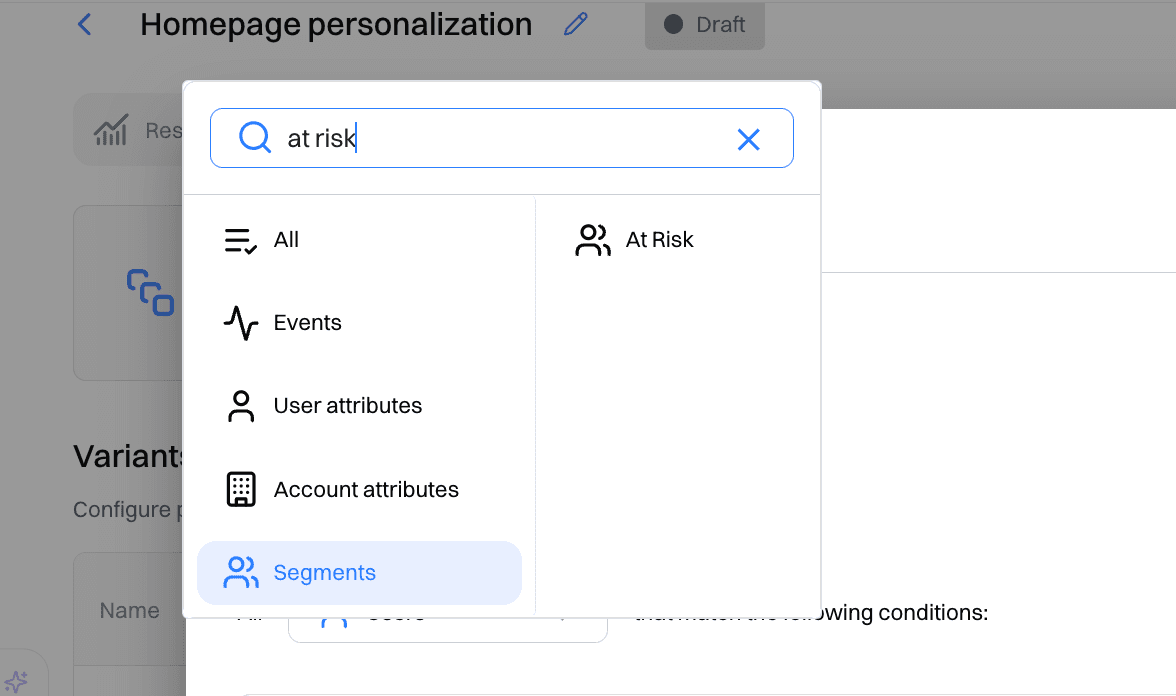Switch to the Events category
This screenshot has height=696, width=1176.
[307, 323]
